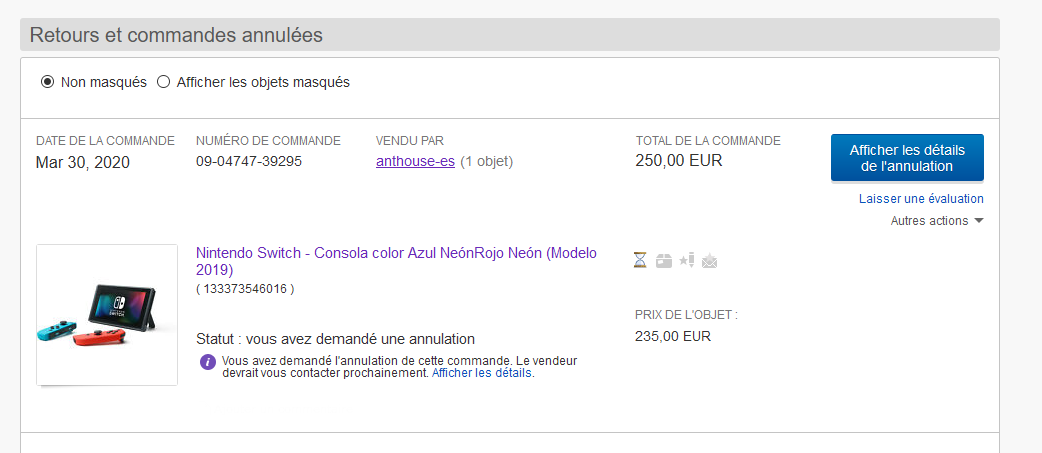The width and height of the screenshot is (1042, 453).
Task: Click order number 09-04747-39295
Action: coord(249,161)
